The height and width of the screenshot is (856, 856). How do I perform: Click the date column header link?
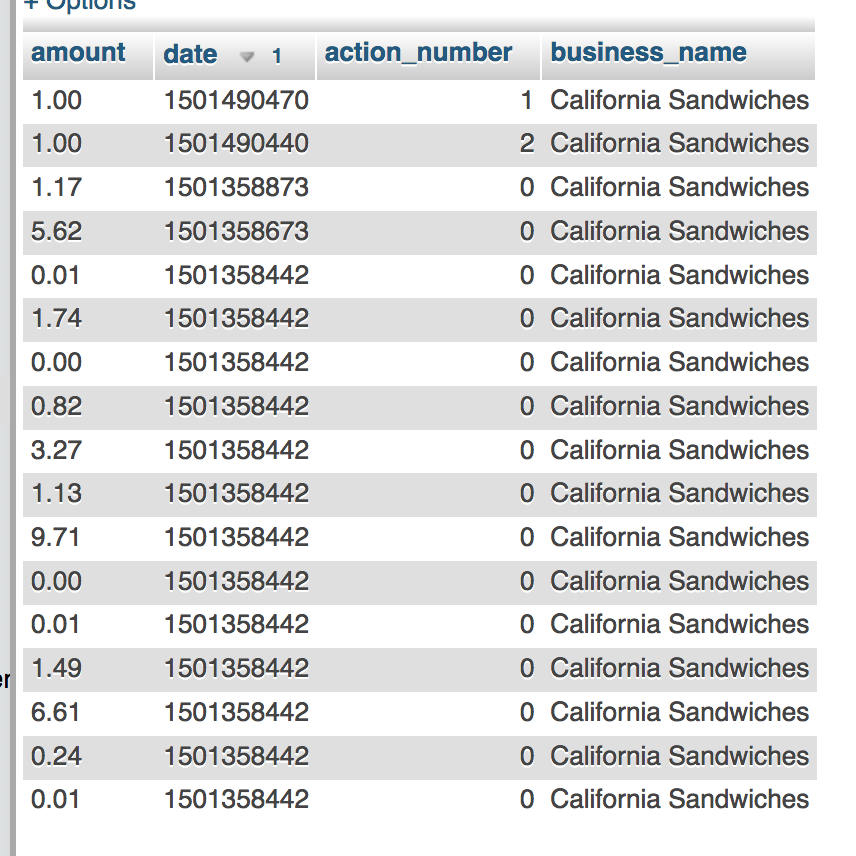(x=191, y=54)
